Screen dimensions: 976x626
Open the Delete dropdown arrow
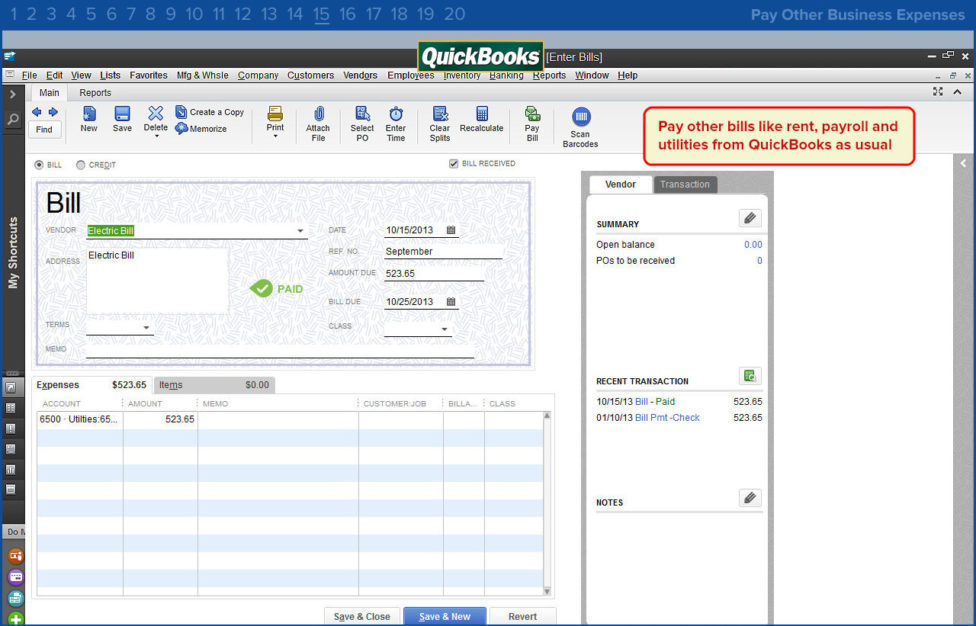(x=156, y=136)
